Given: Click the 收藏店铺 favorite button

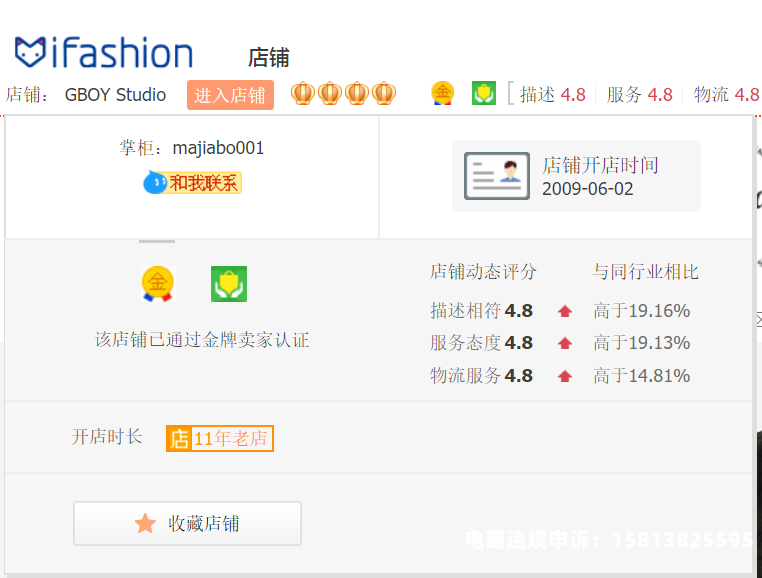Looking at the screenshot, I should (x=187, y=523).
